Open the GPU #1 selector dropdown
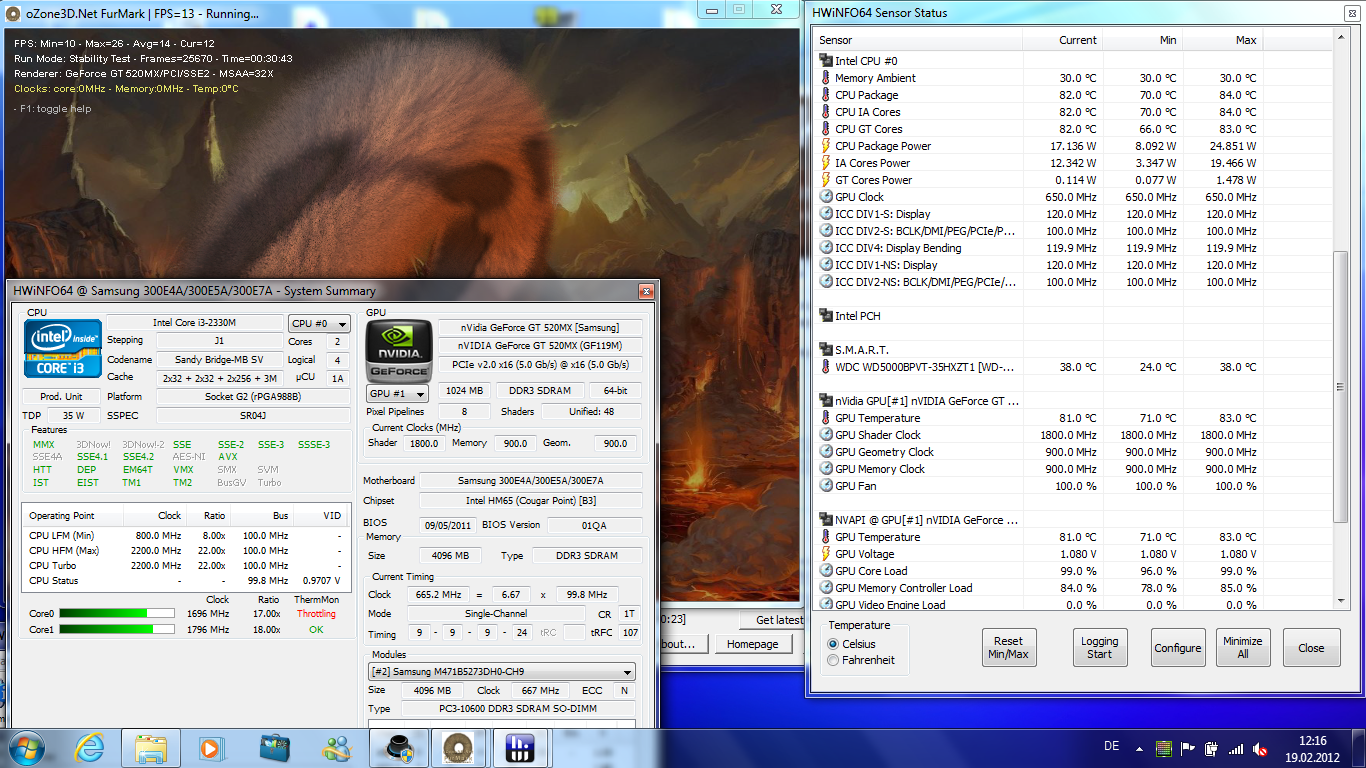 (397, 393)
